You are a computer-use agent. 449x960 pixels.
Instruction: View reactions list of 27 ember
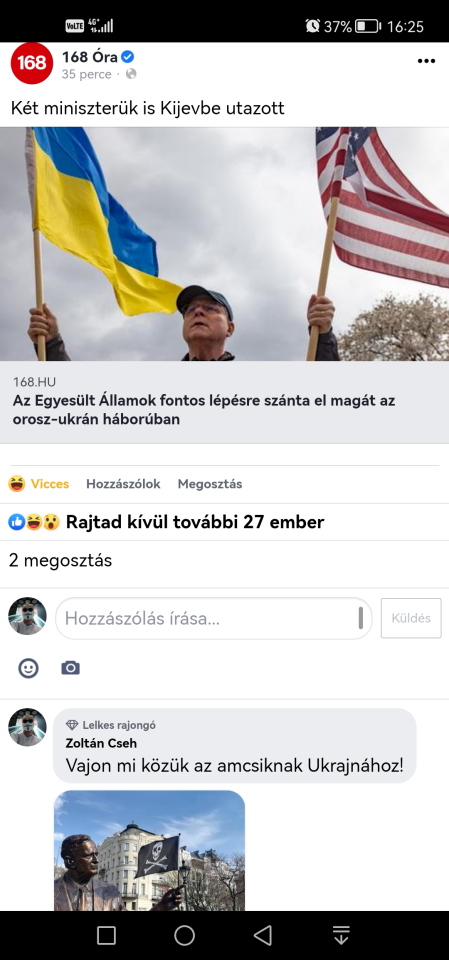[x=166, y=522]
